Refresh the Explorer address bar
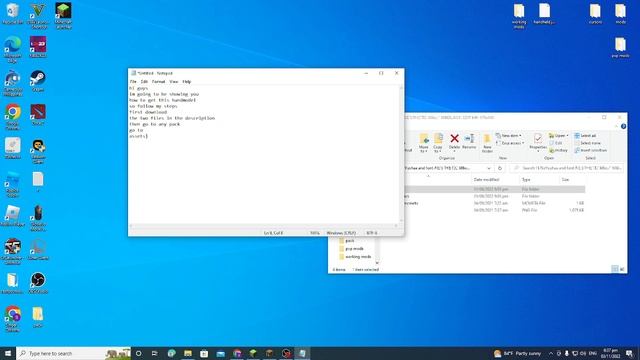 click(x=500, y=168)
